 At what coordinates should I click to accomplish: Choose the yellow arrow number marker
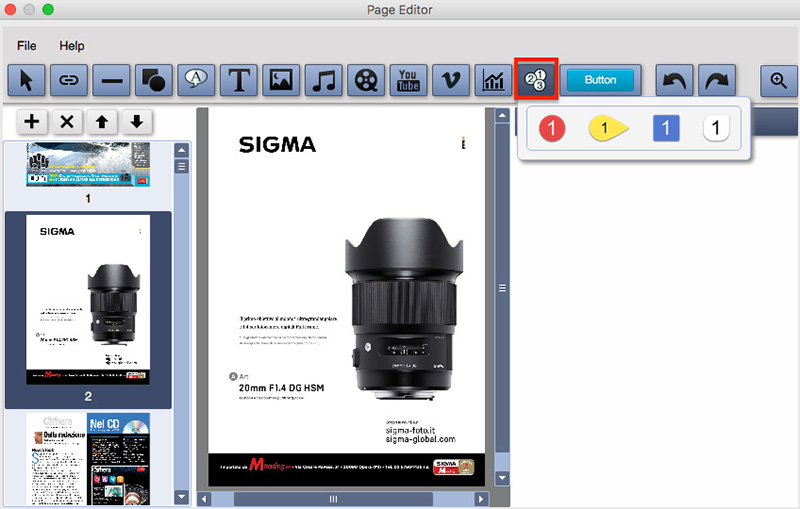click(x=608, y=128)
